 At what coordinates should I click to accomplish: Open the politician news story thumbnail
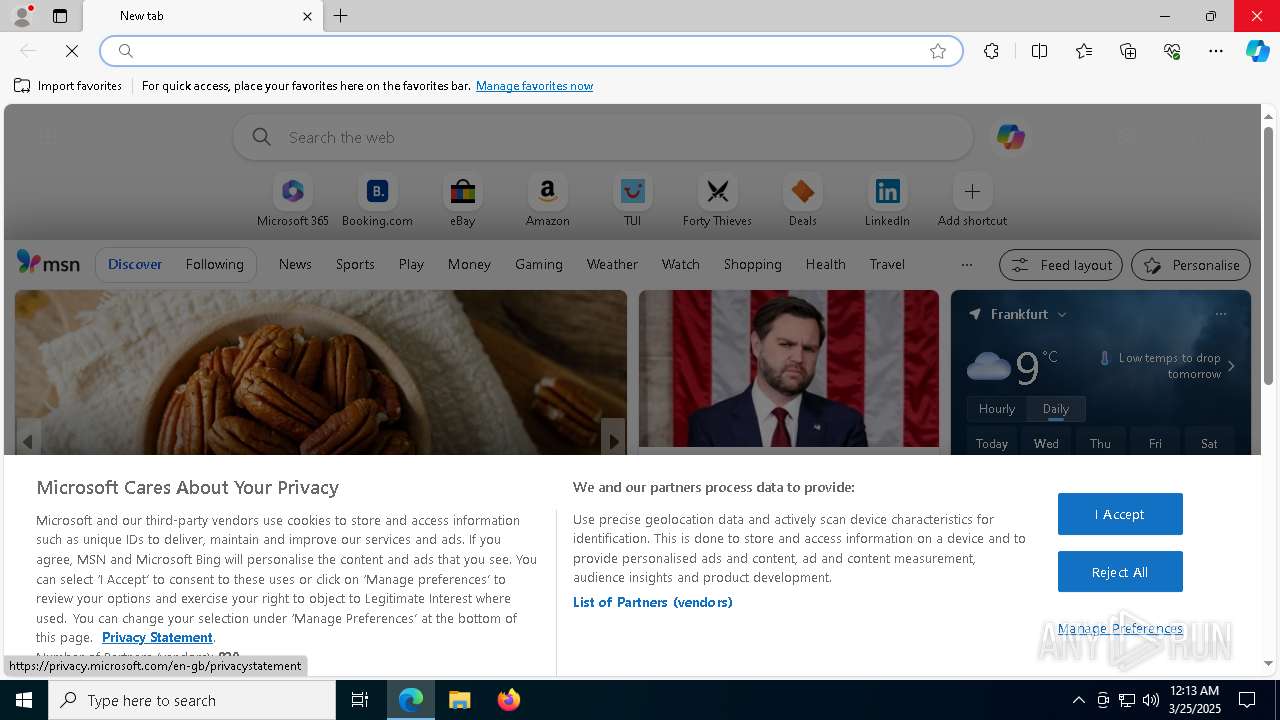[x=789, y=368]
